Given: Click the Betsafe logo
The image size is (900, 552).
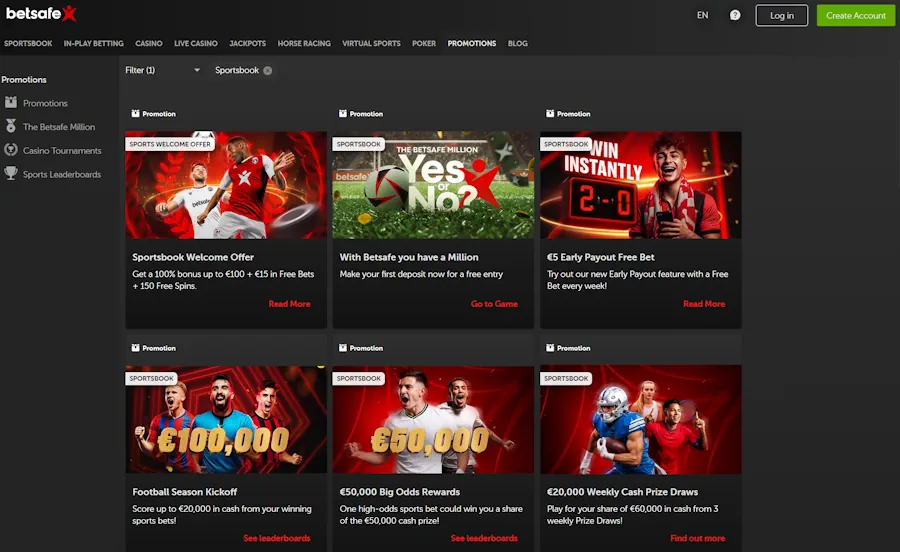Looking at the screenshot, I should click(x=41, y=13).
